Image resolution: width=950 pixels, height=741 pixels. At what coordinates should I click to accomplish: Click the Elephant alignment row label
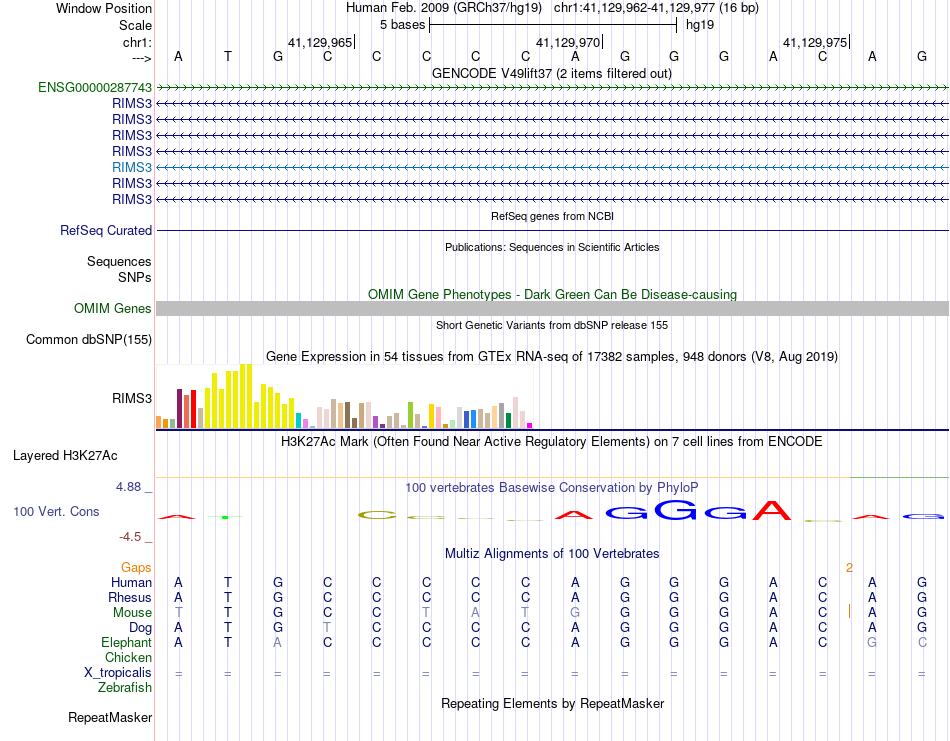(126, 642)
